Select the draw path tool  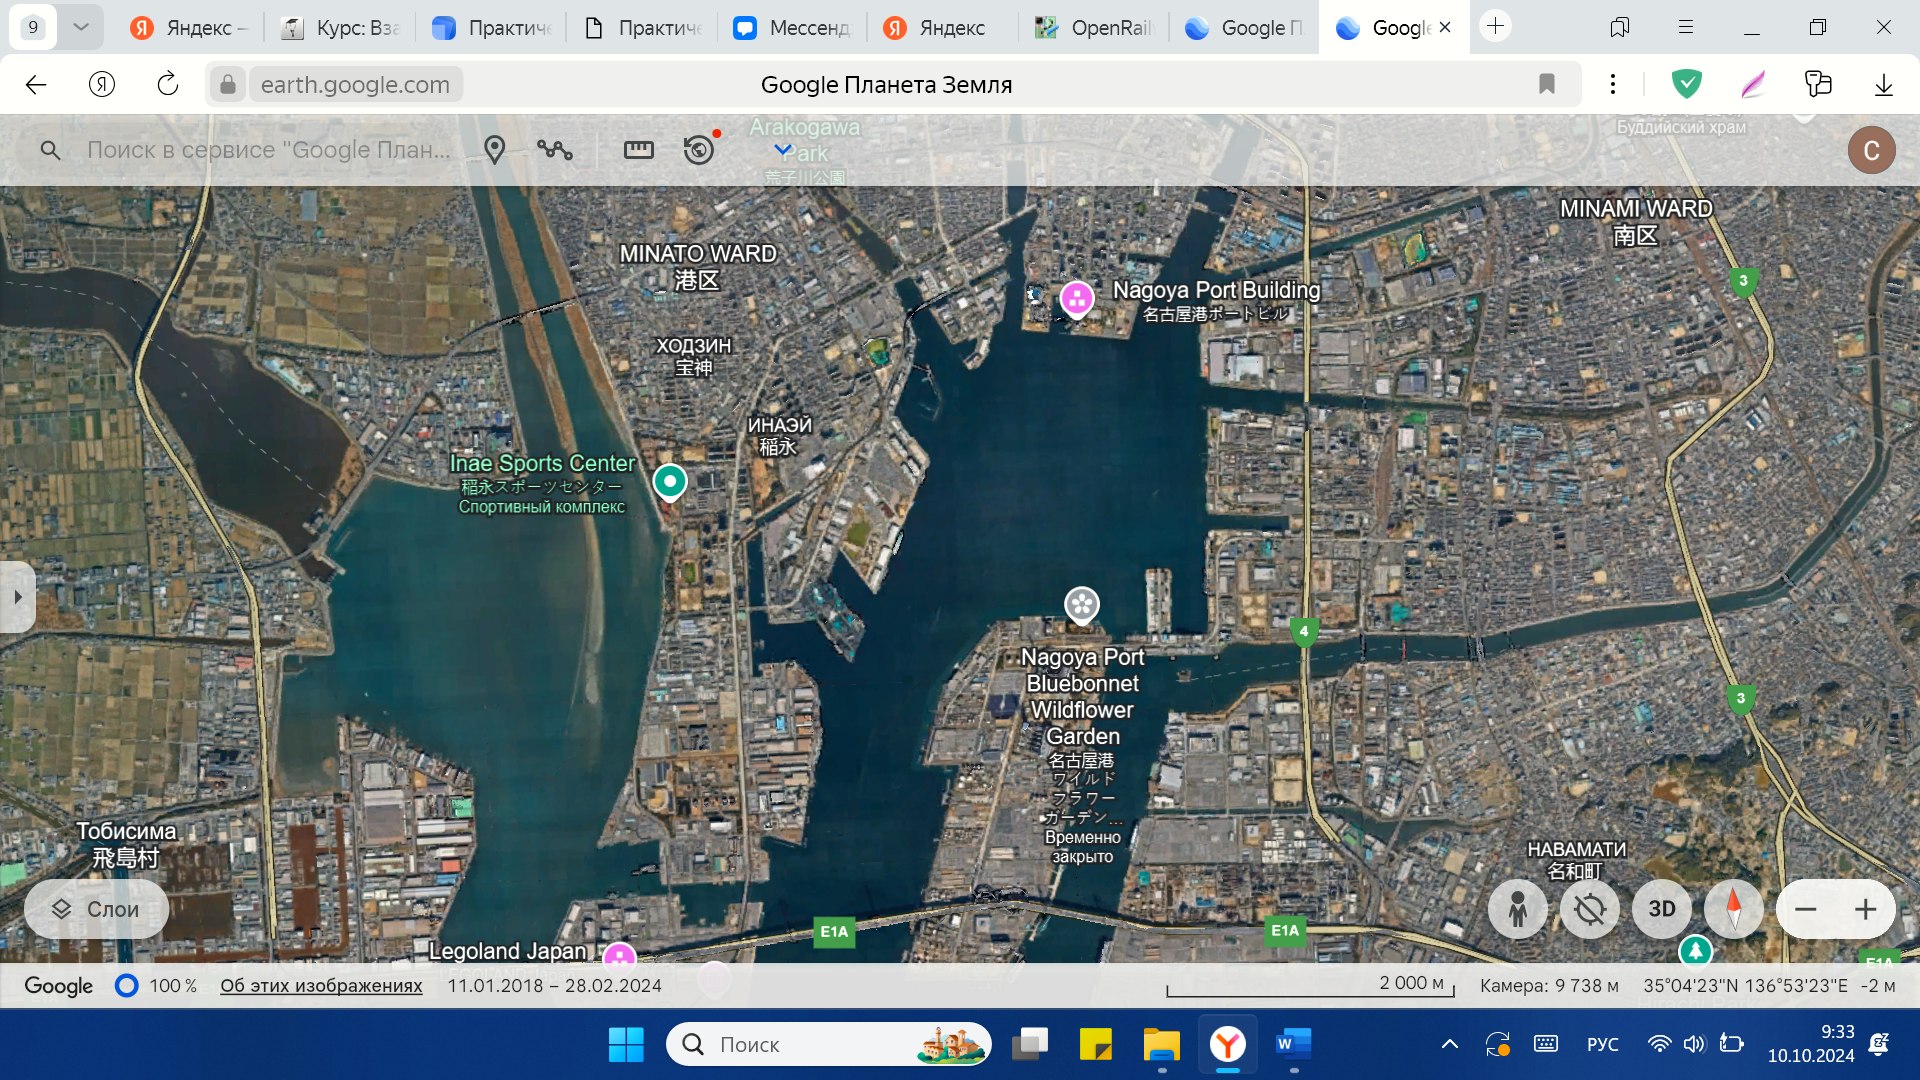pos(555,150)
